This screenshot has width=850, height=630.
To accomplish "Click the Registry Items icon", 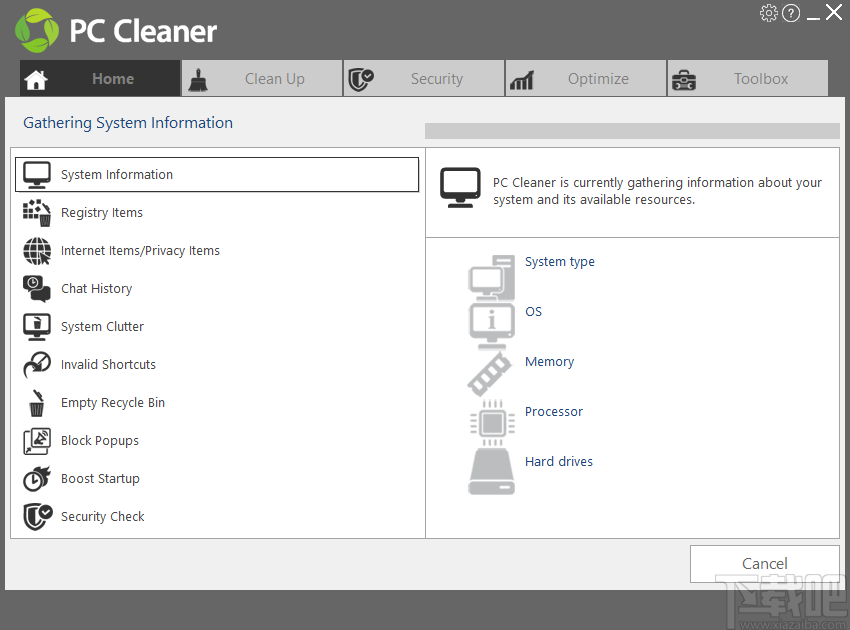I will pos(37,213).
